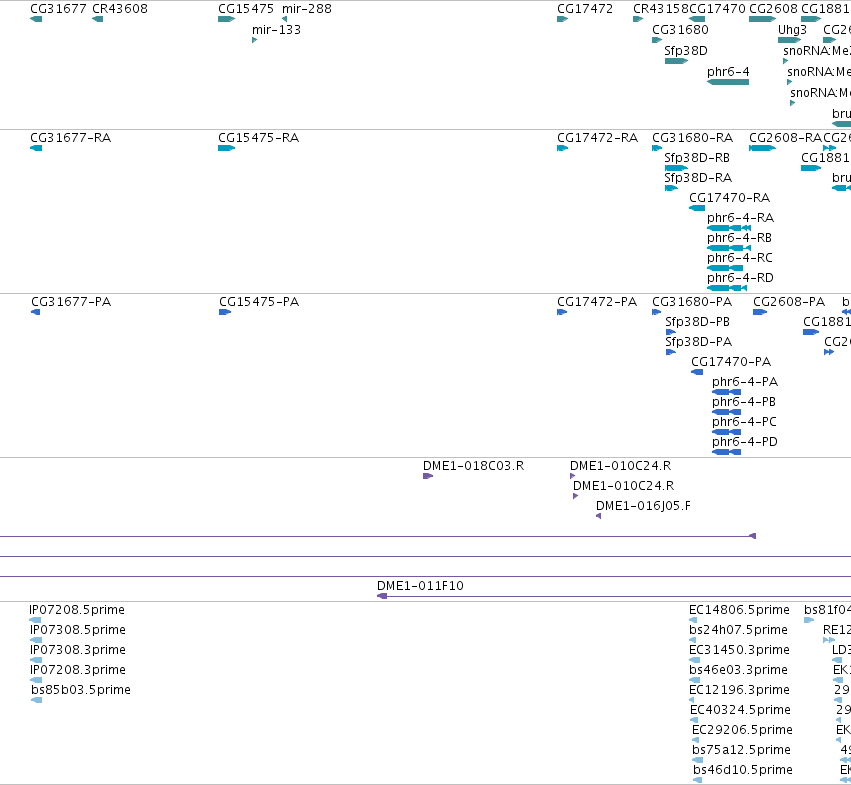Image resolution: width=851 pixels, height=785 pixels.
Task: Click the CG31677-PA protein label
Action: point(71,302)
